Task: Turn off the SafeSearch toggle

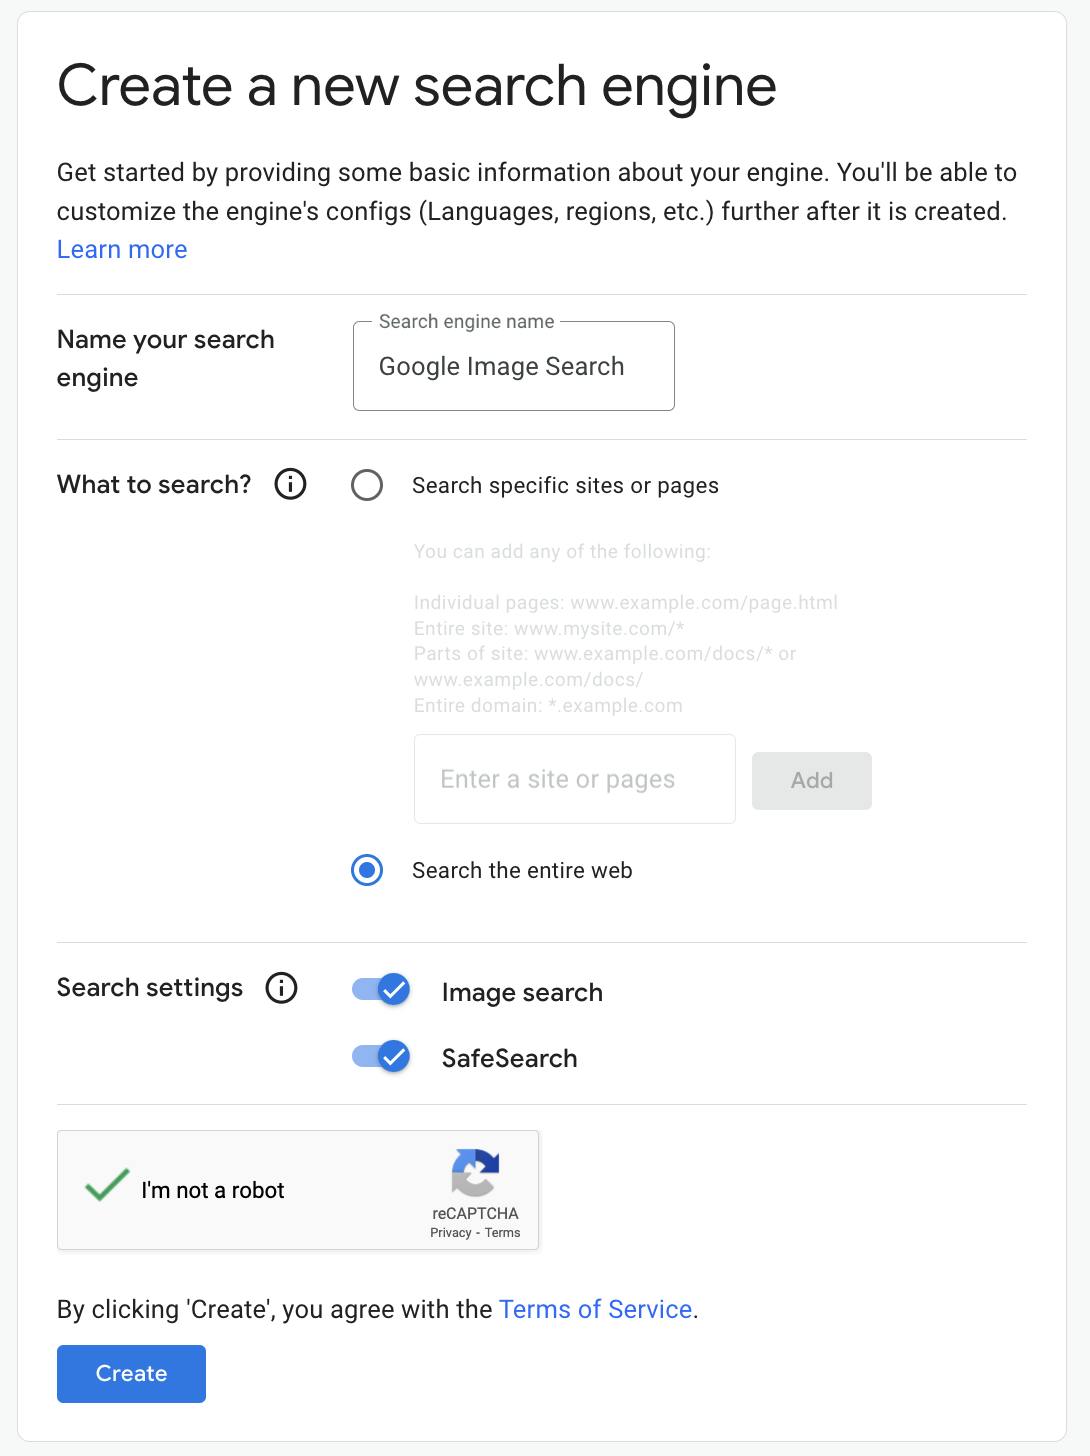Action: pos(380,1055)
